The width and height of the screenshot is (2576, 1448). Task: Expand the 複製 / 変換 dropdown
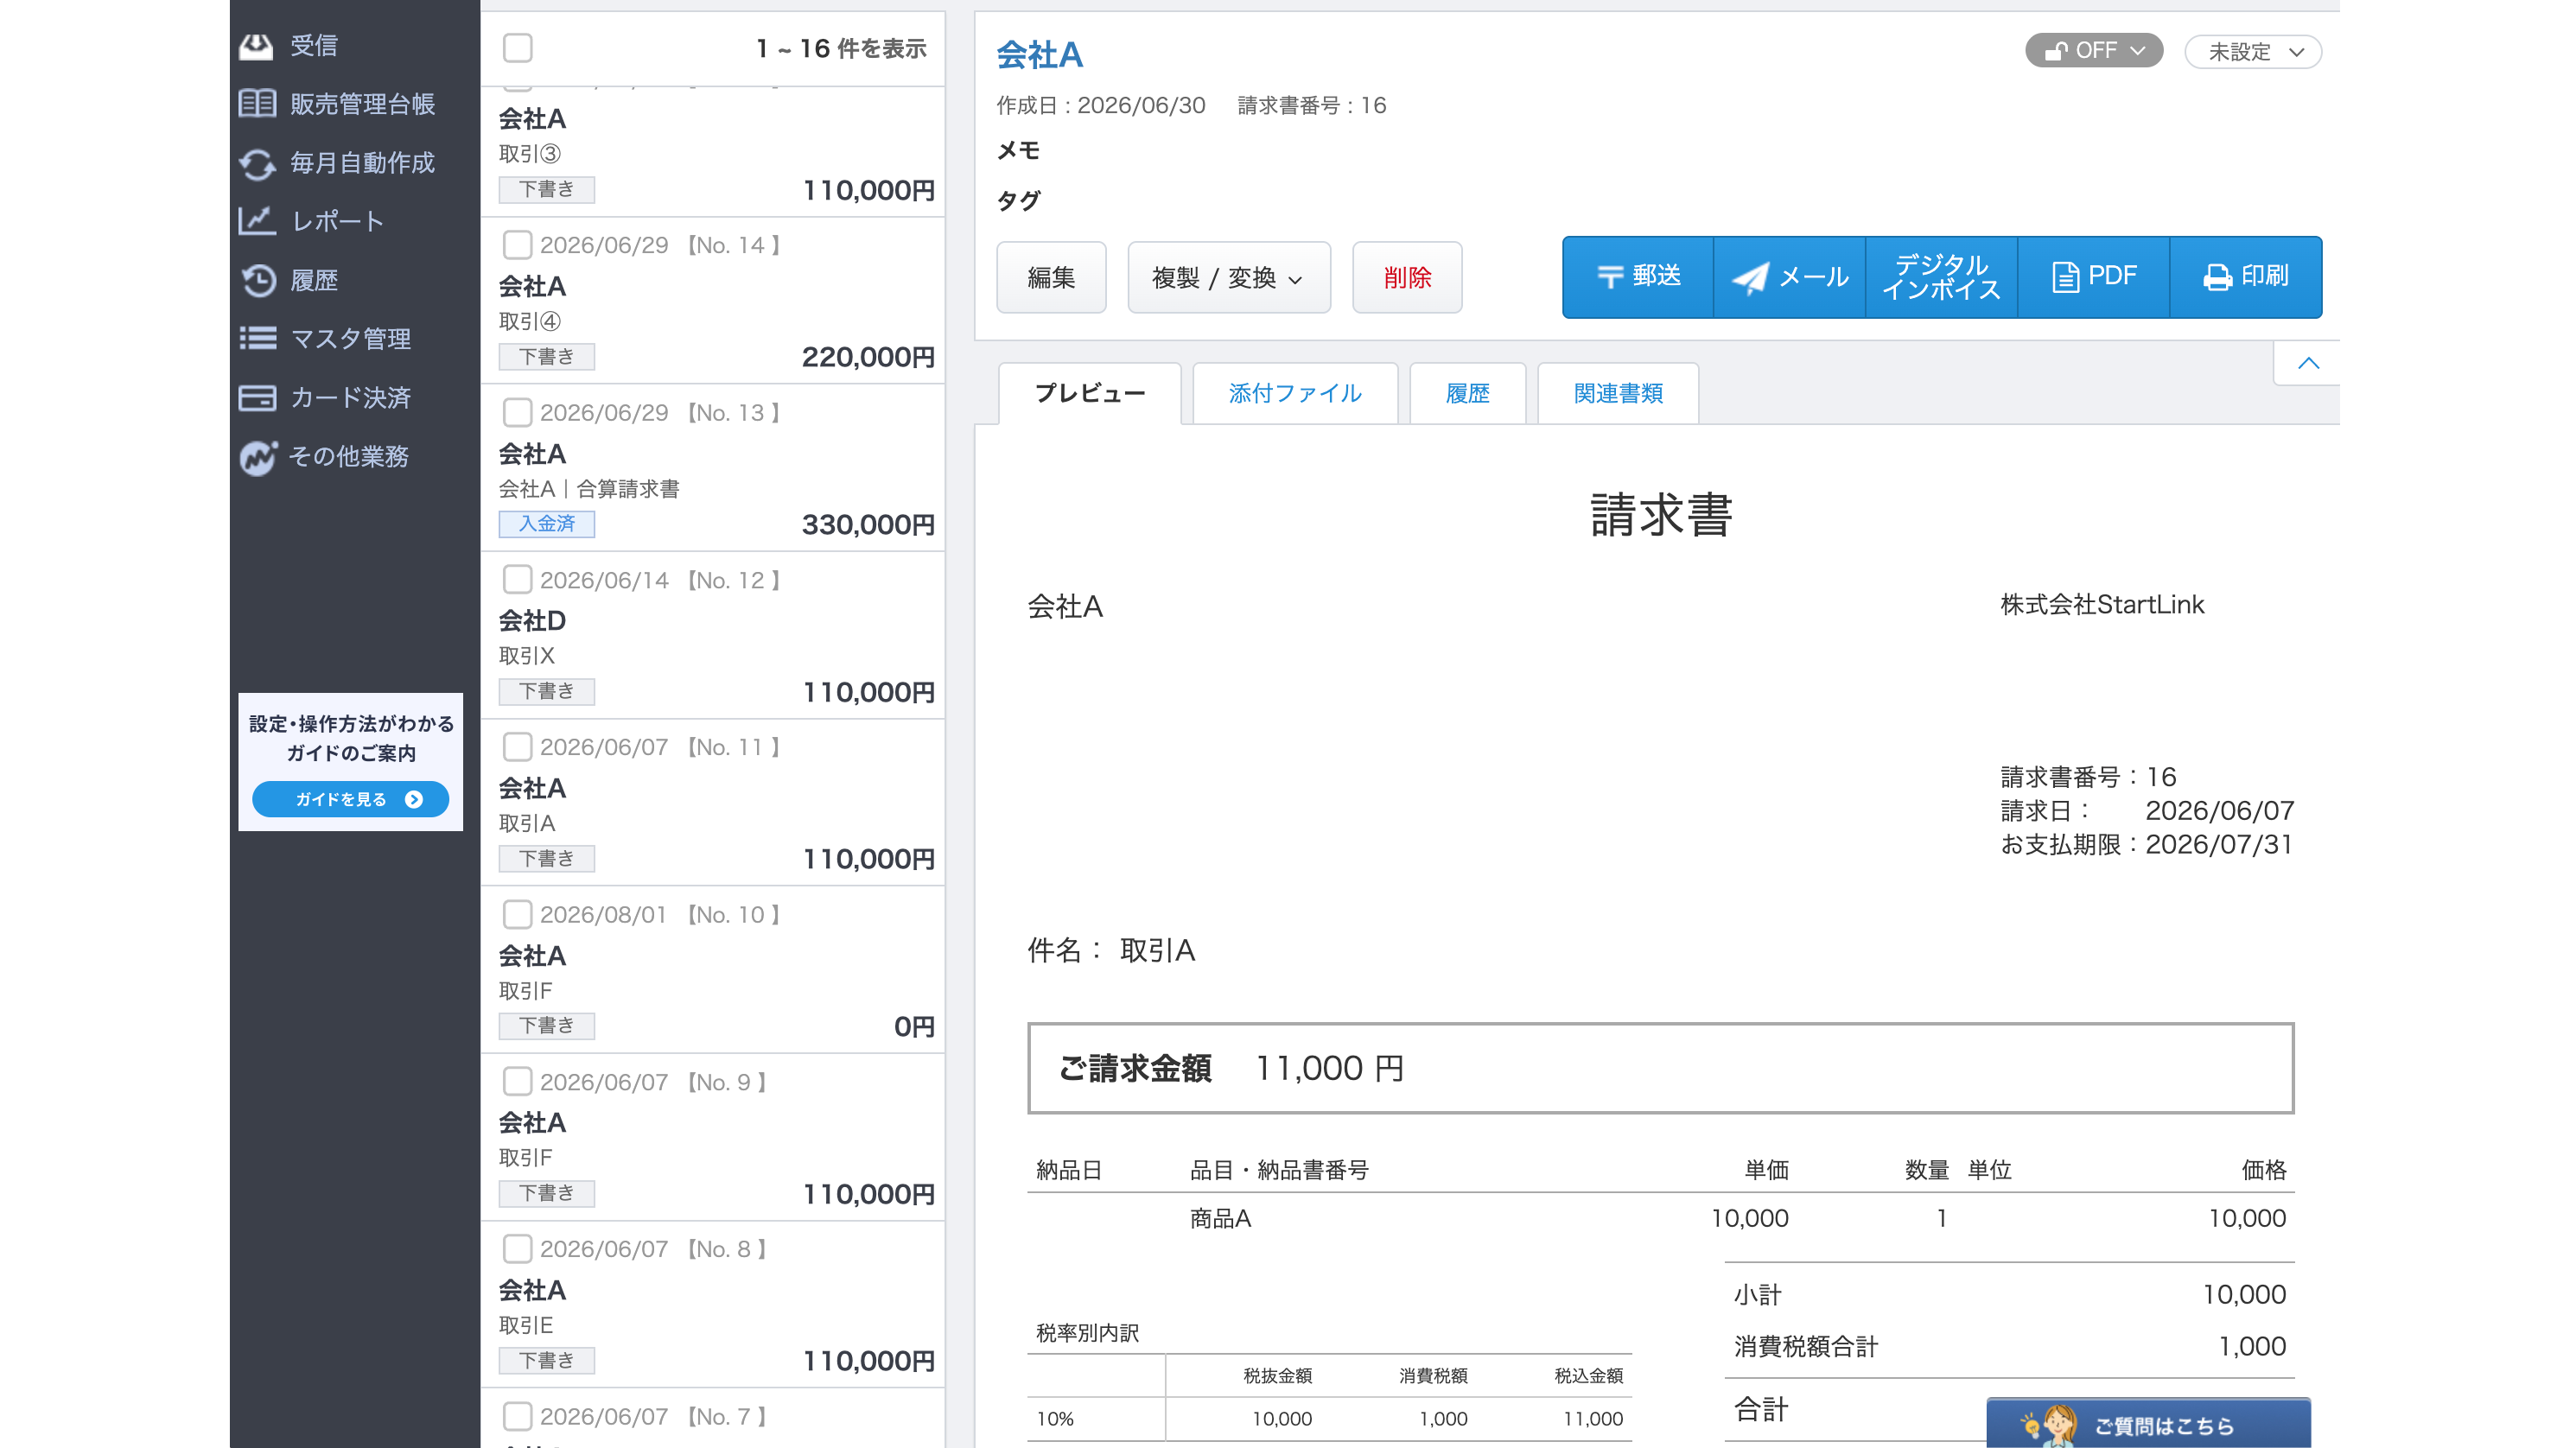(1229, 277)
